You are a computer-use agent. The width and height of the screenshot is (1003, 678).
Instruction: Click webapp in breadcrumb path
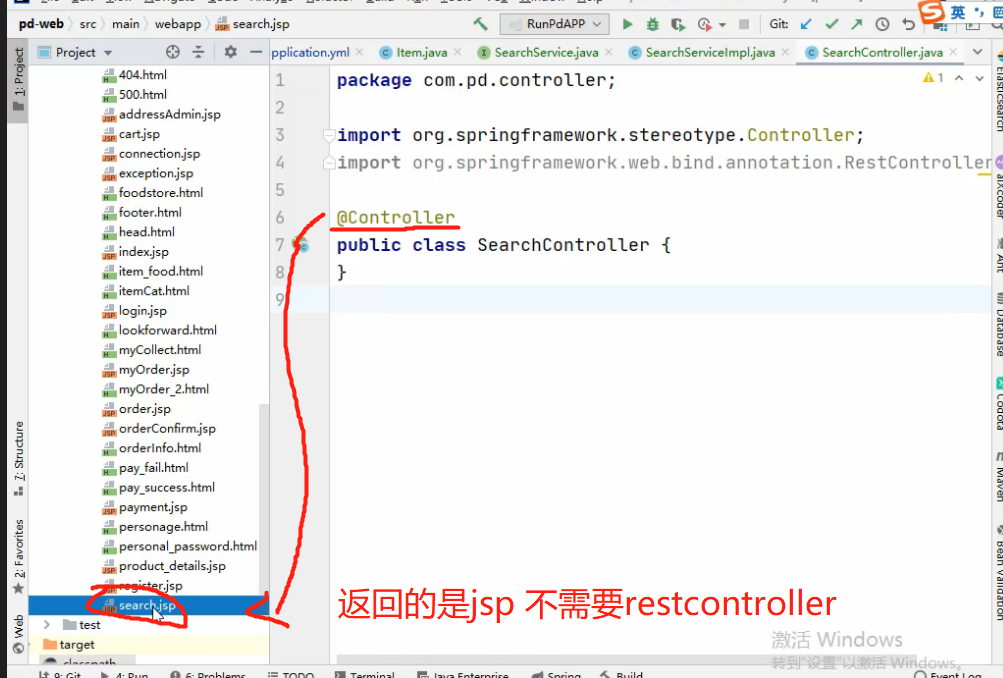(178, 24)
